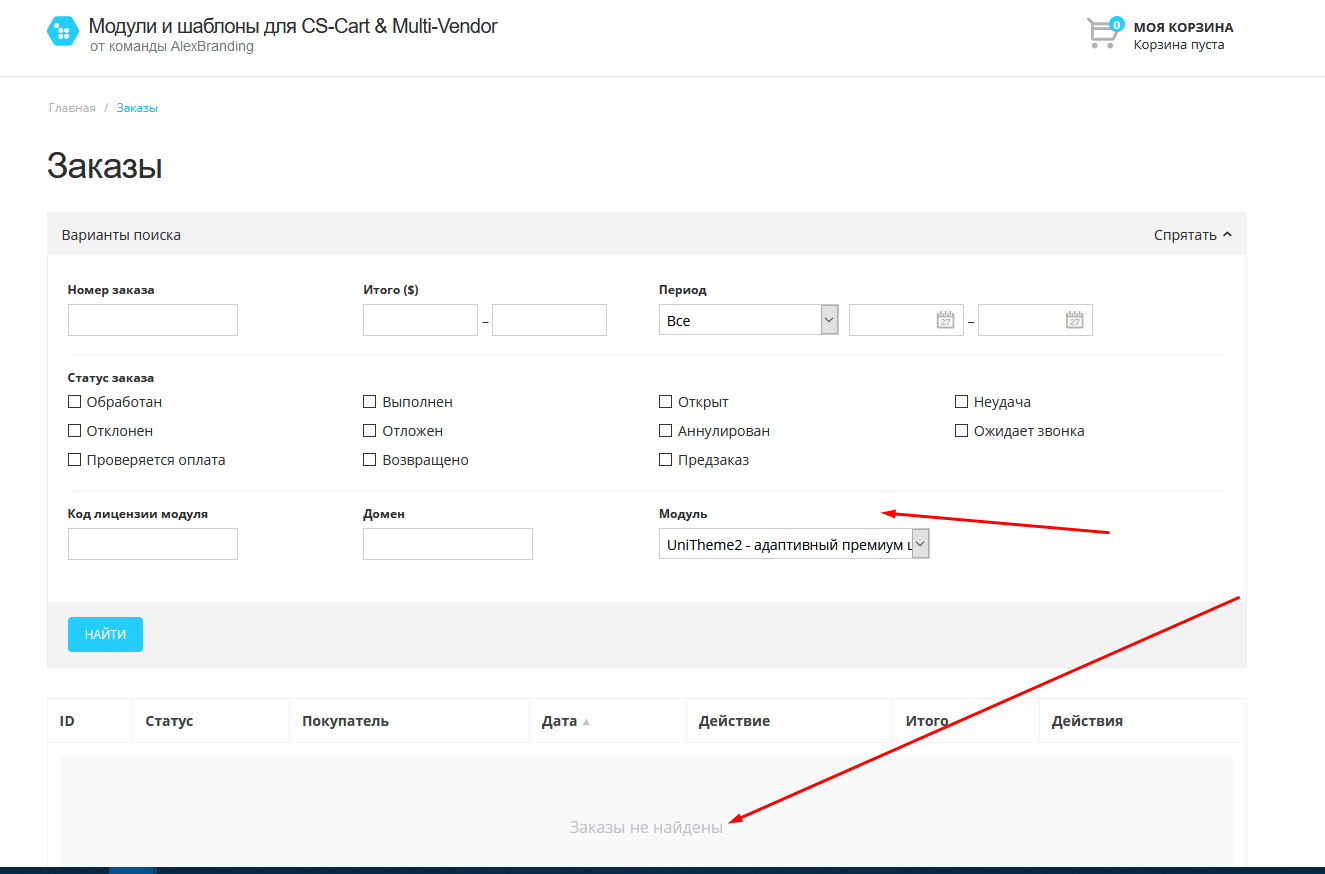
Task: Check the Проверяется оплата status checkbox
Action: (x=74, y=460)
